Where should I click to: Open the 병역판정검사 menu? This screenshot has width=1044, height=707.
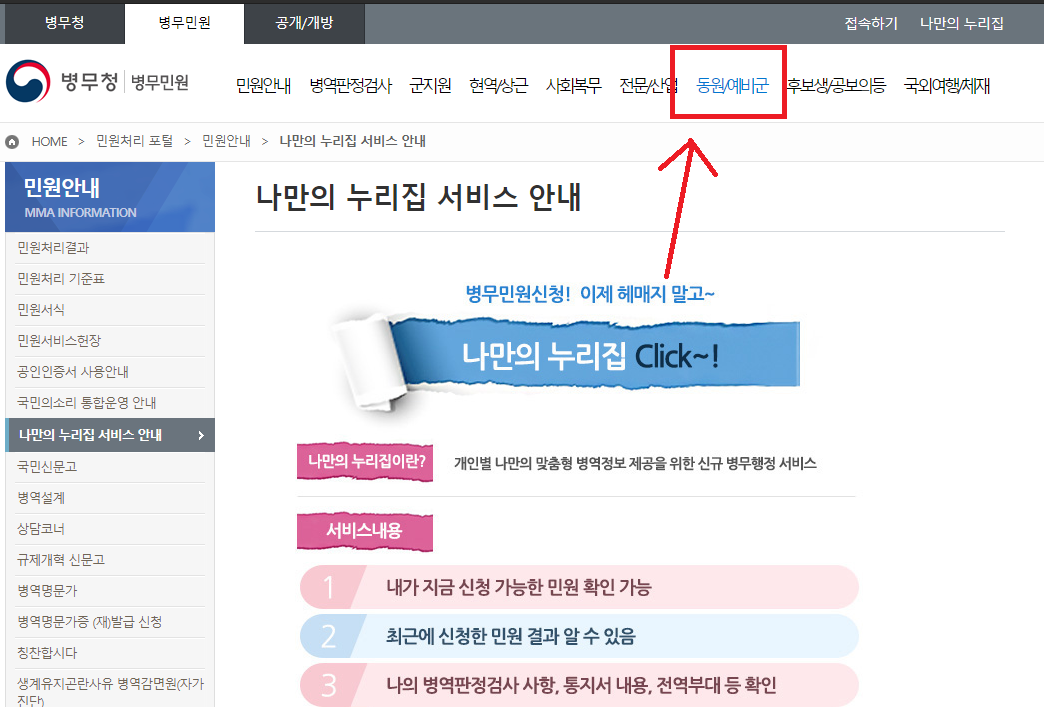point(350,85)
